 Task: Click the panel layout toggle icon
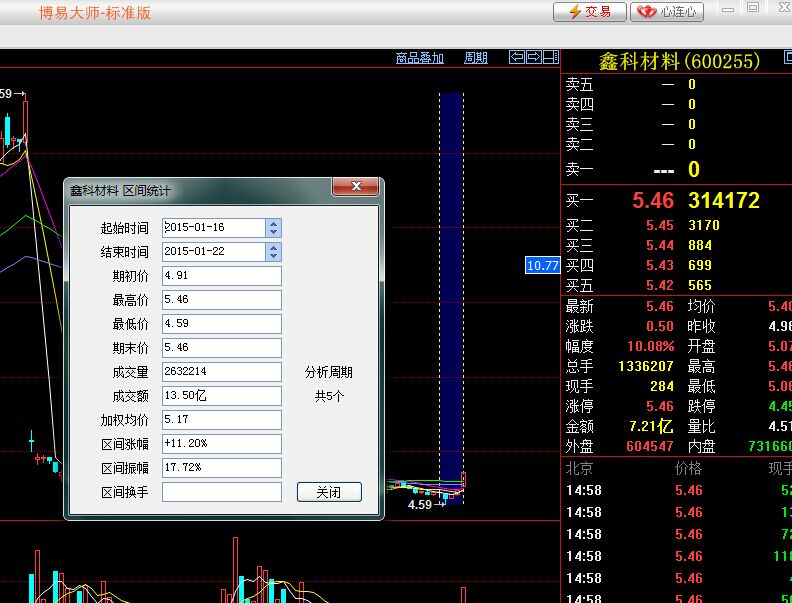click(550, 57)
